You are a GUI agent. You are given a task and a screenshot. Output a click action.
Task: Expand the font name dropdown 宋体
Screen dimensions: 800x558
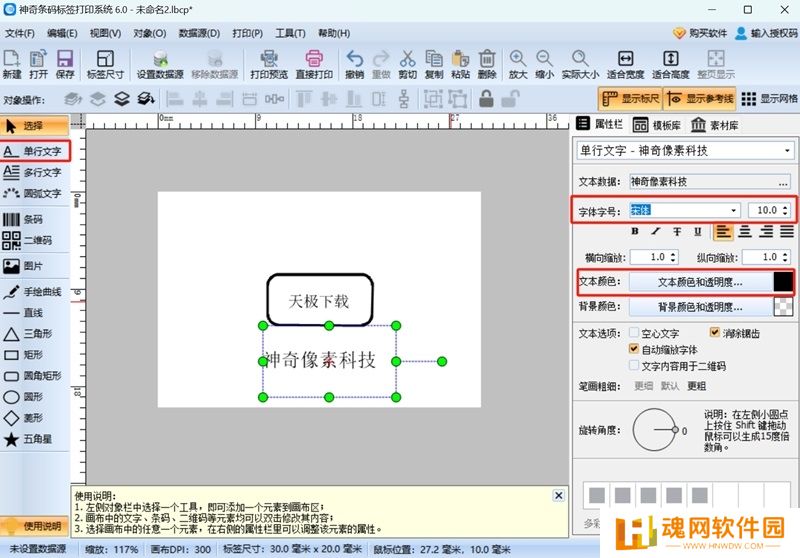coord(733,210)
